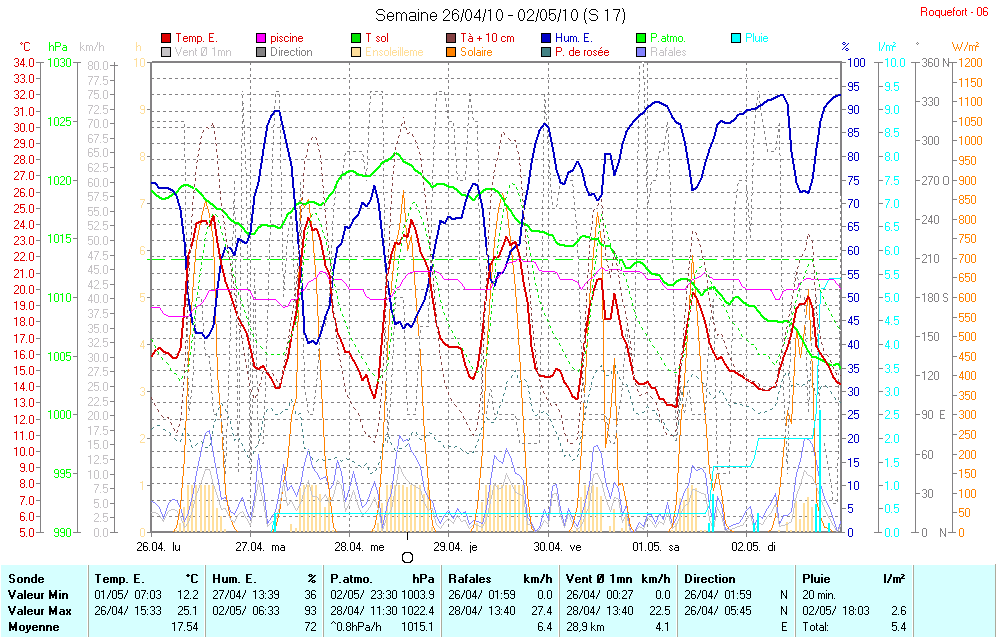This screenshot has height=637, width=996.
Task: Click the Temp. E. table column header
Action: click(x=119, y=579)
